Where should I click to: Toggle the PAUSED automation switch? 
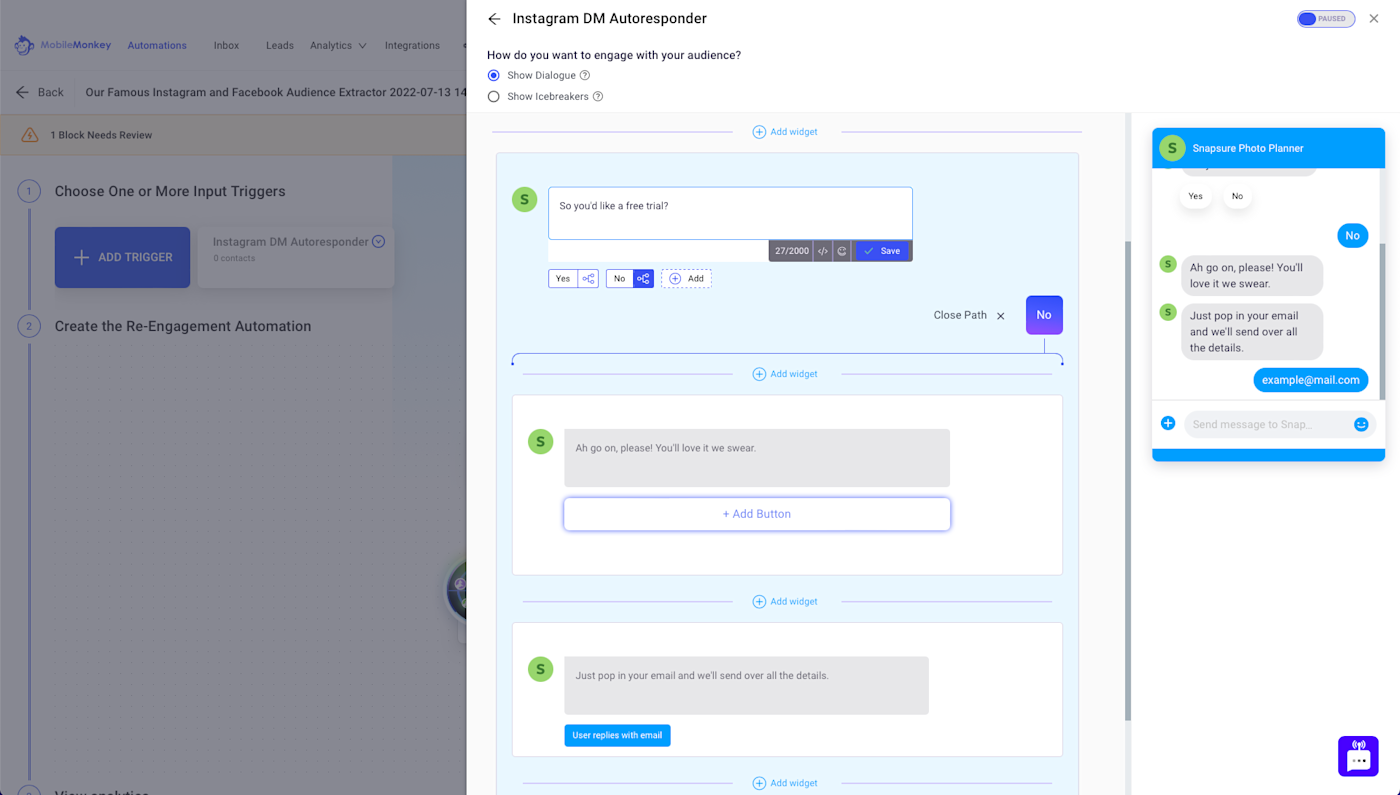[1326, 19]
